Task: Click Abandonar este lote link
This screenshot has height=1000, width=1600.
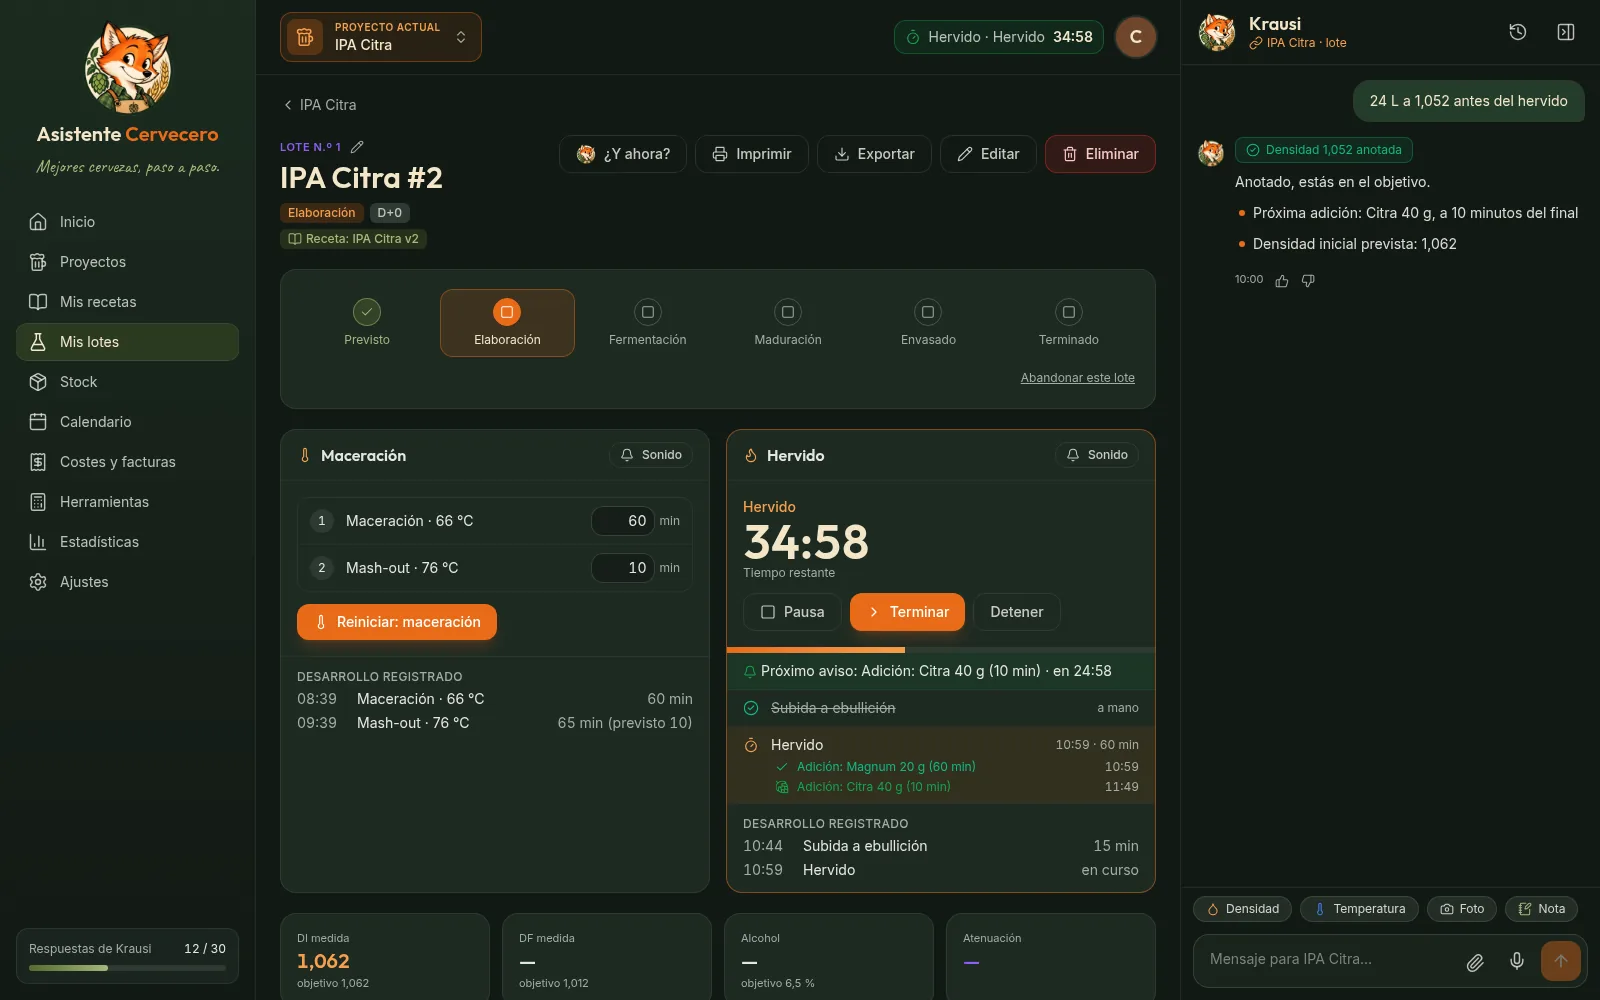Action: pos(1078,378)
